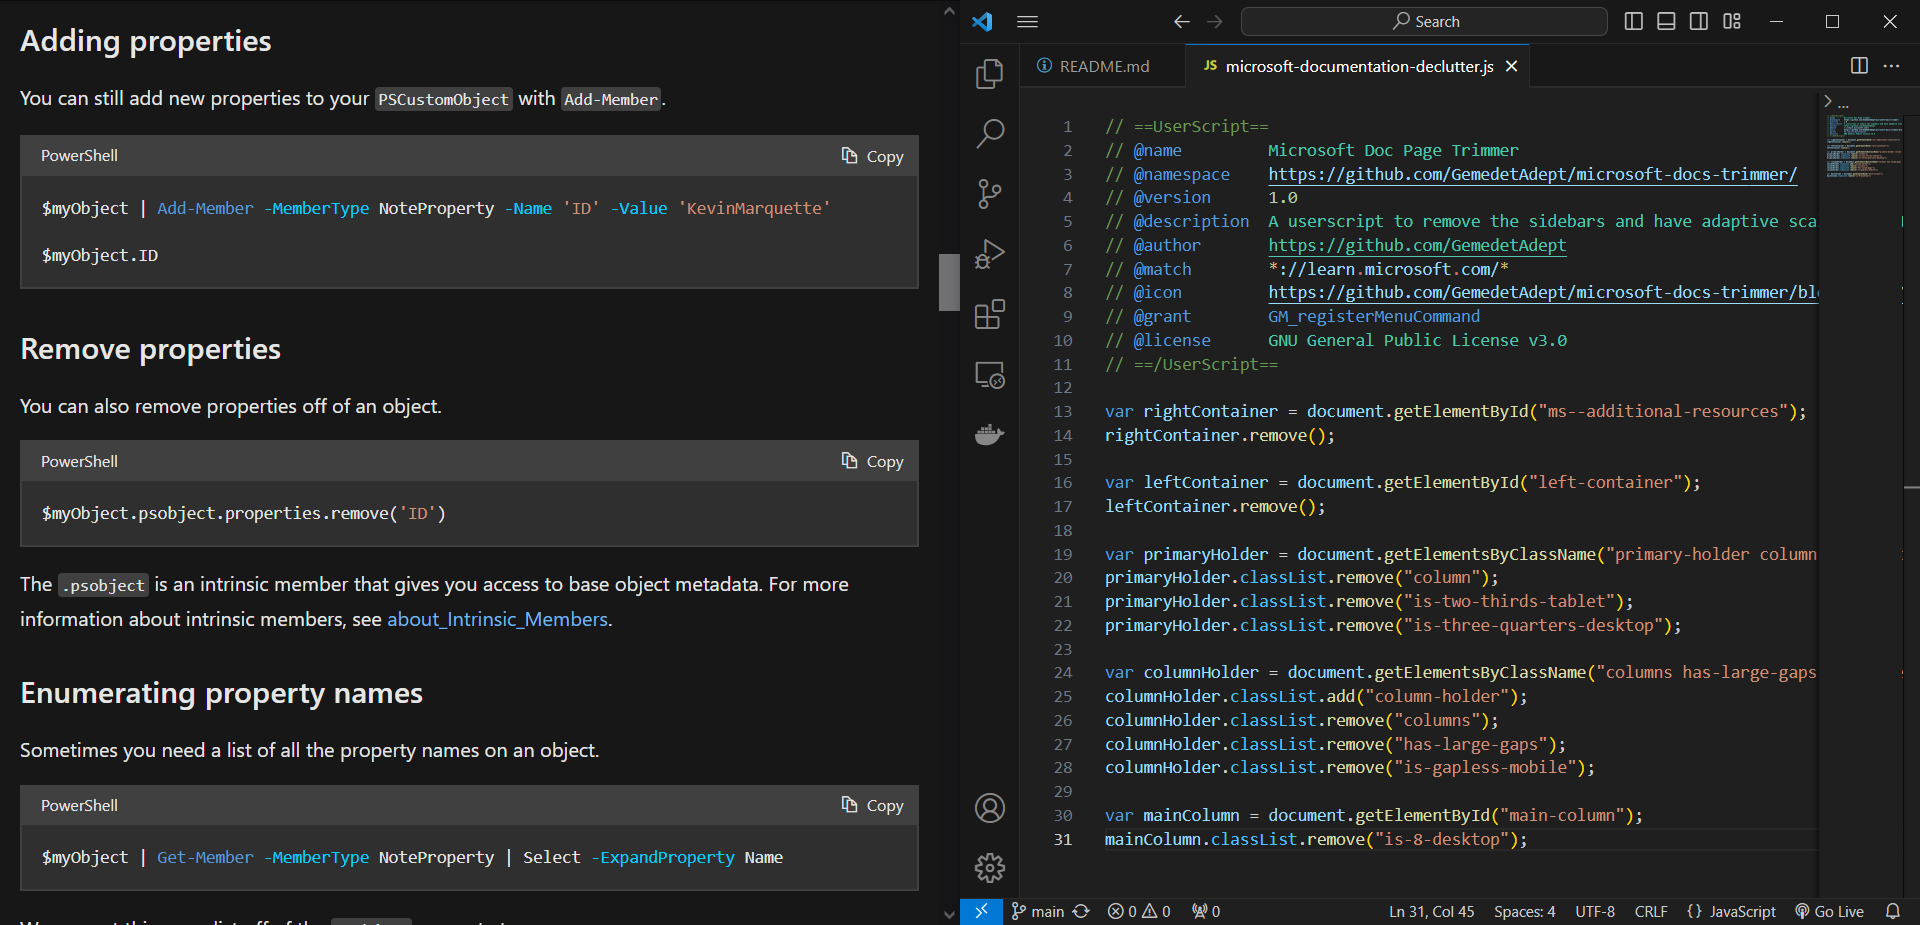Start Go Live server
This screenshot has height=925, width=1920.
pyautogui.click(x=1829, y=911)
